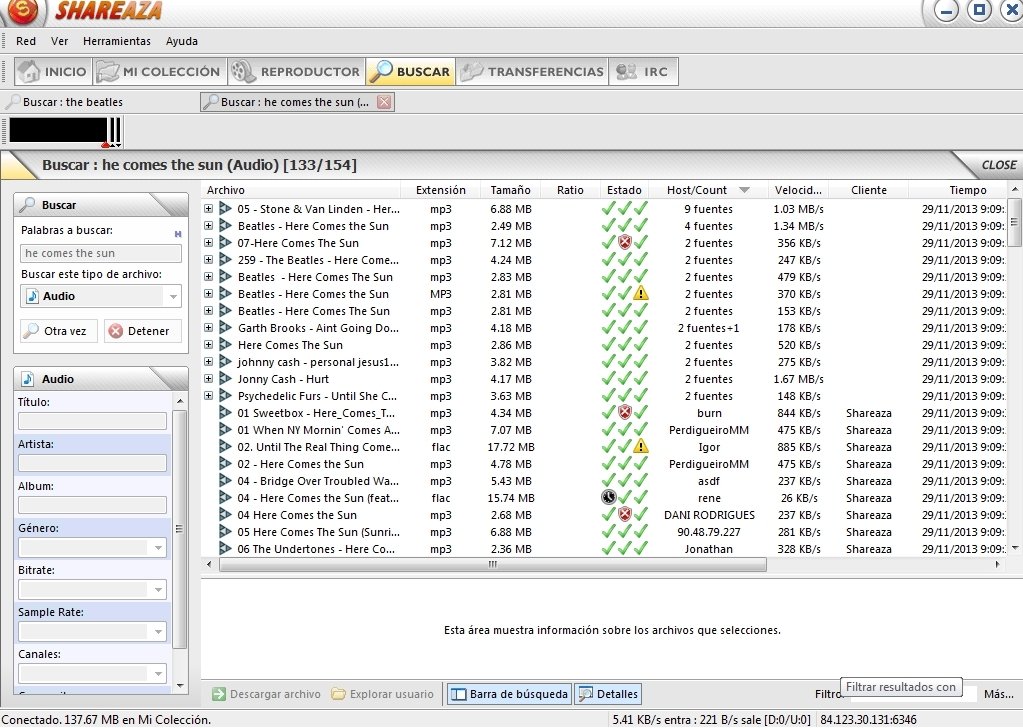Sort by the Cliente column header
The width and height of the screenshot is (1023, 728).
click(x=868, y=190)
